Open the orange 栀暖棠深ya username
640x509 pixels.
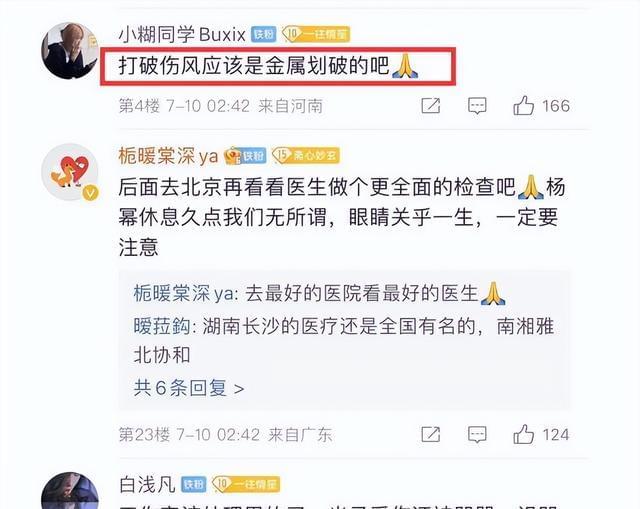[168, 156]
